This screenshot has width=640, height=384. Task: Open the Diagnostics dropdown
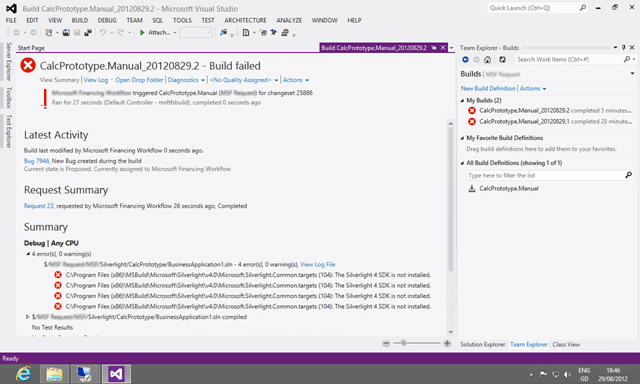(x=186, y=80)
